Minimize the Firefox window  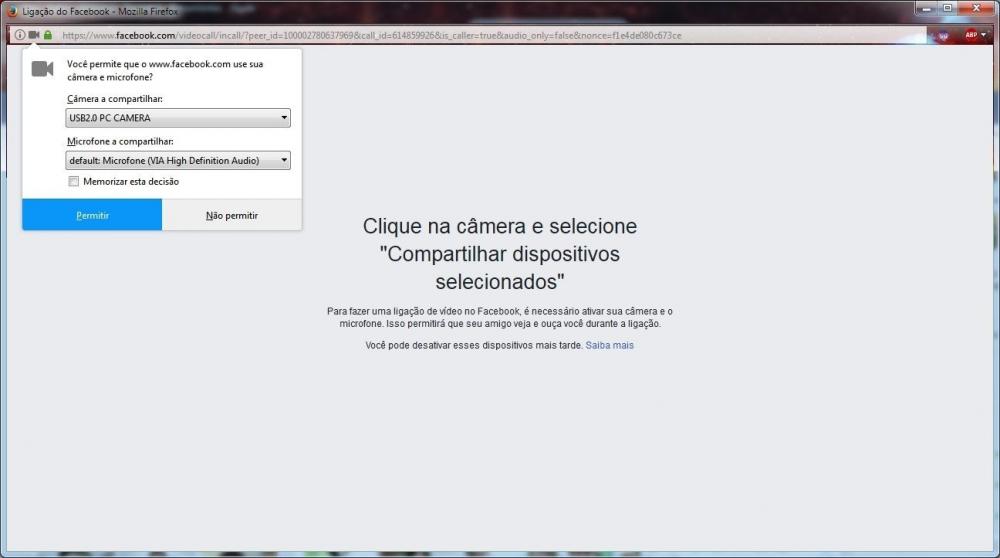point(927,8)
